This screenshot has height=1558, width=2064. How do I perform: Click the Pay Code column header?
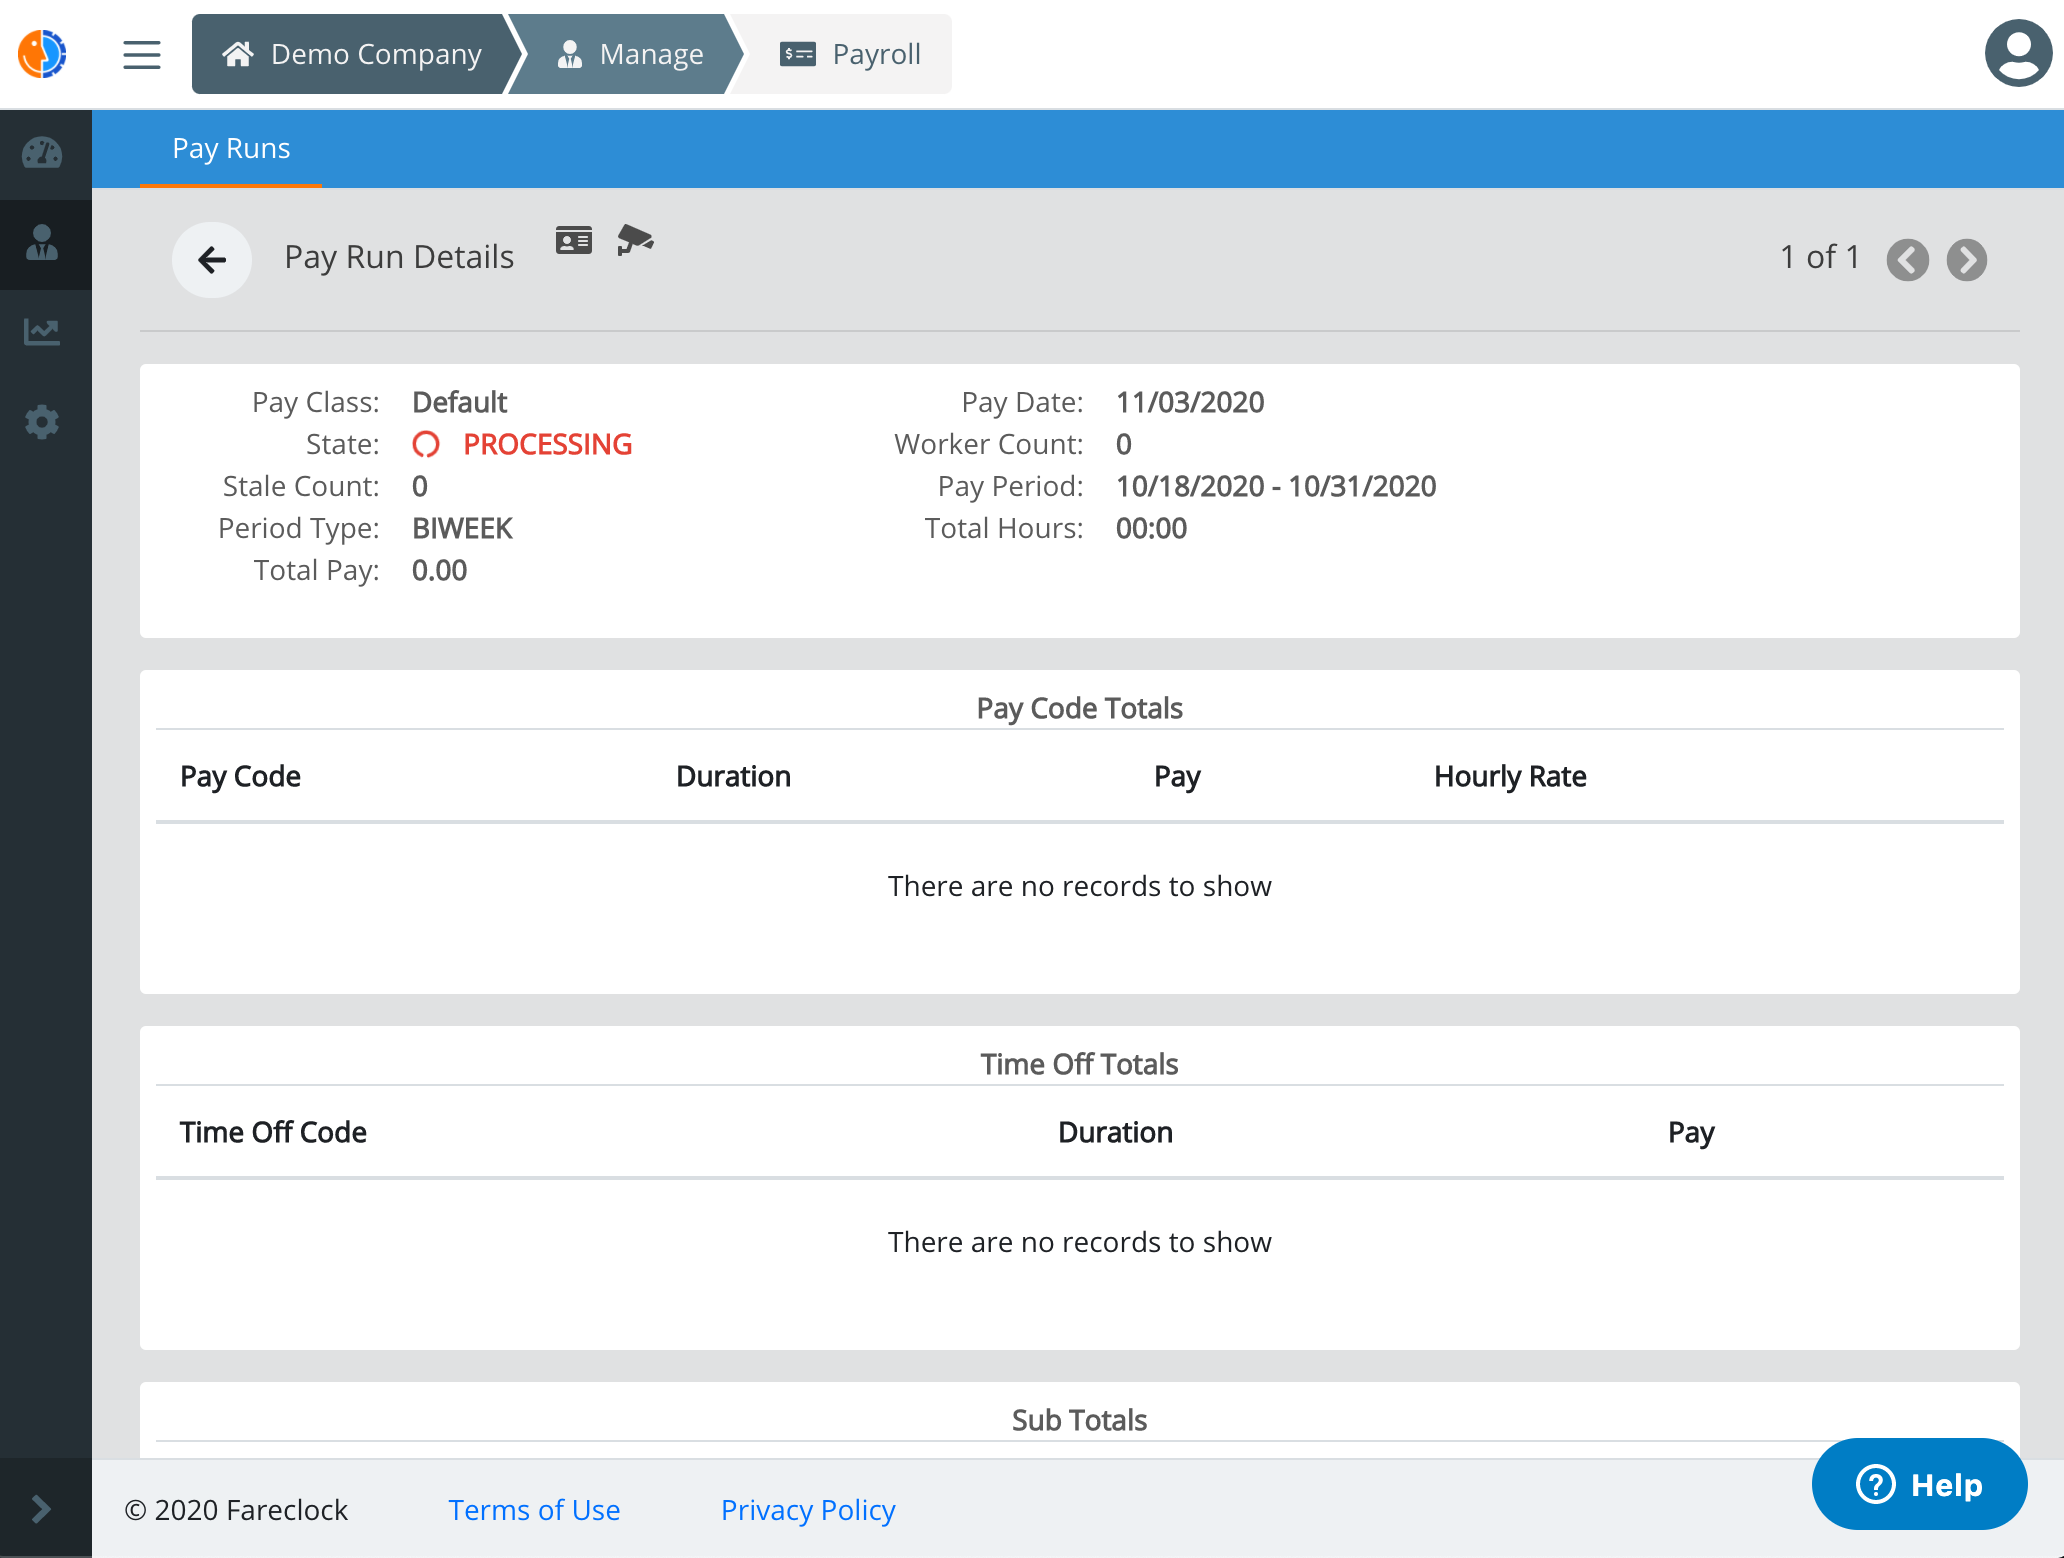[240, 776]
